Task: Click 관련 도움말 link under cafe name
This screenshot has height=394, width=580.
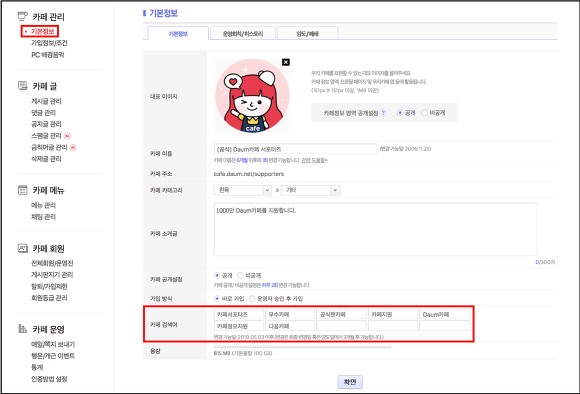Action: click(x=314, y=160)
